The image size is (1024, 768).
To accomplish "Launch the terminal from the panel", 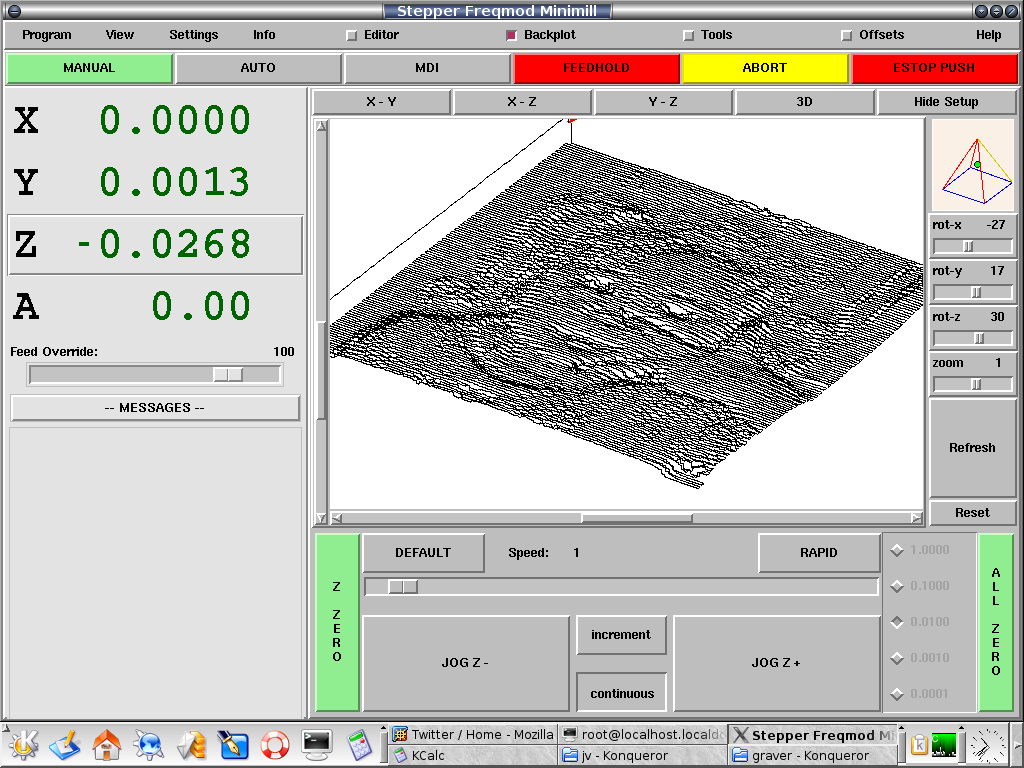I will click(x=317, y=745).
